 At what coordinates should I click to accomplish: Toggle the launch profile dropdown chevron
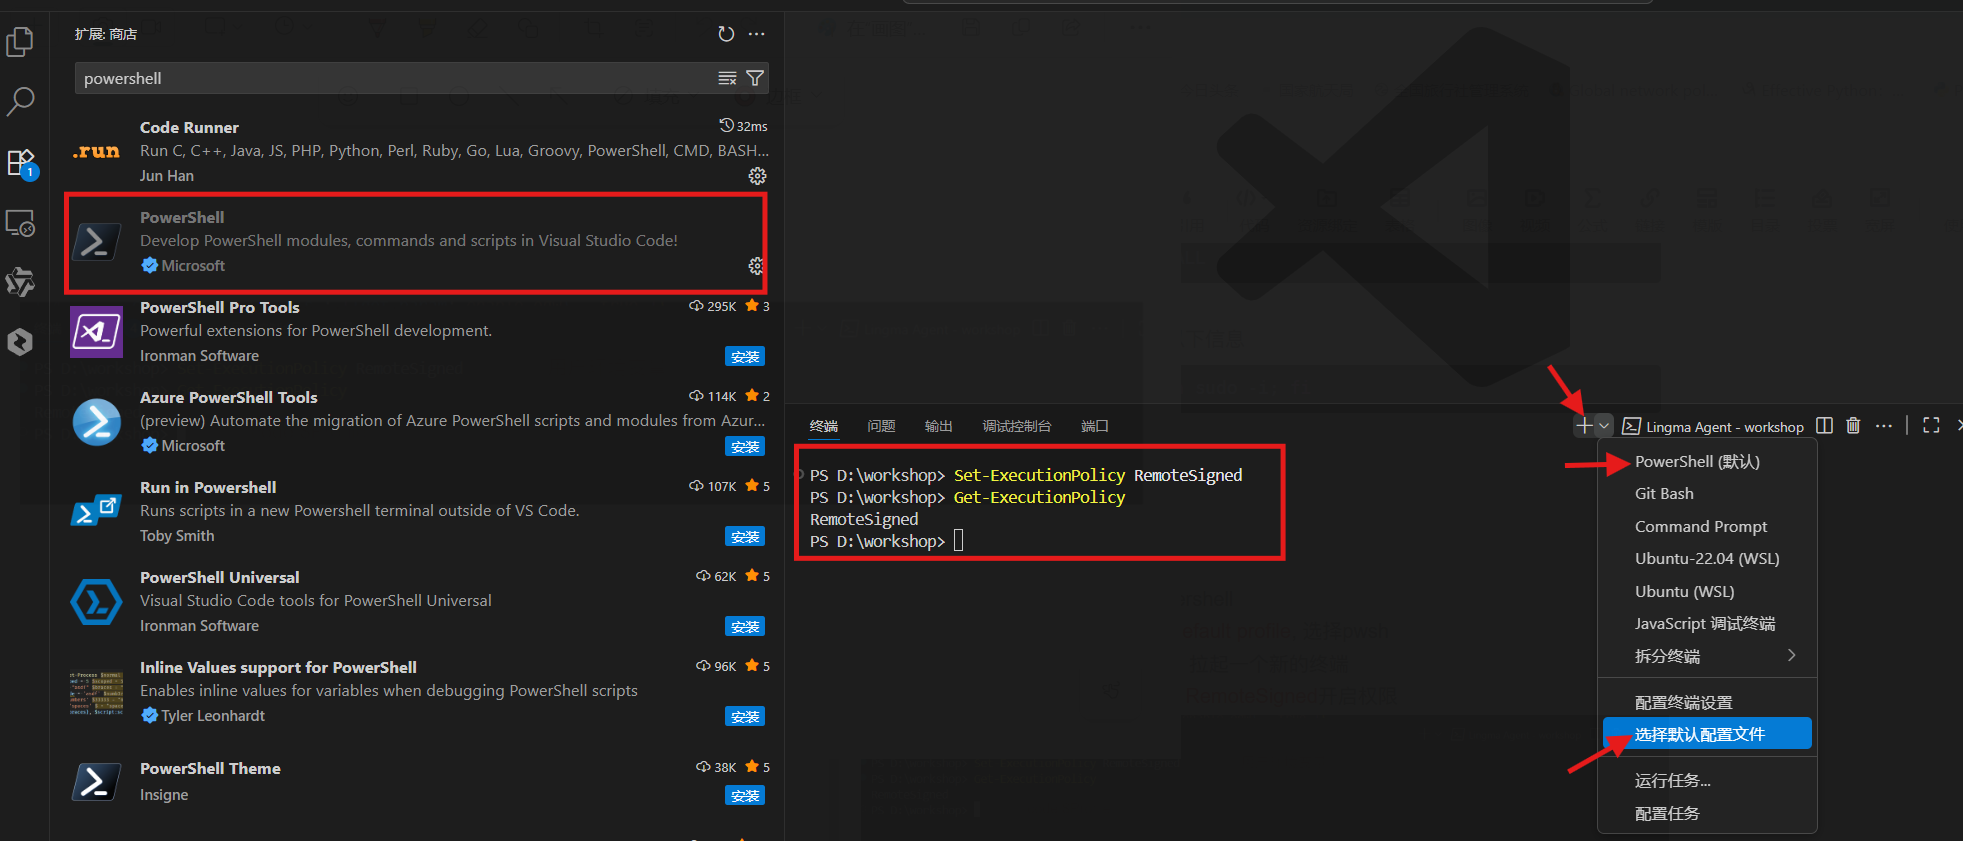pyautogui.click(x=1604, y=426)
